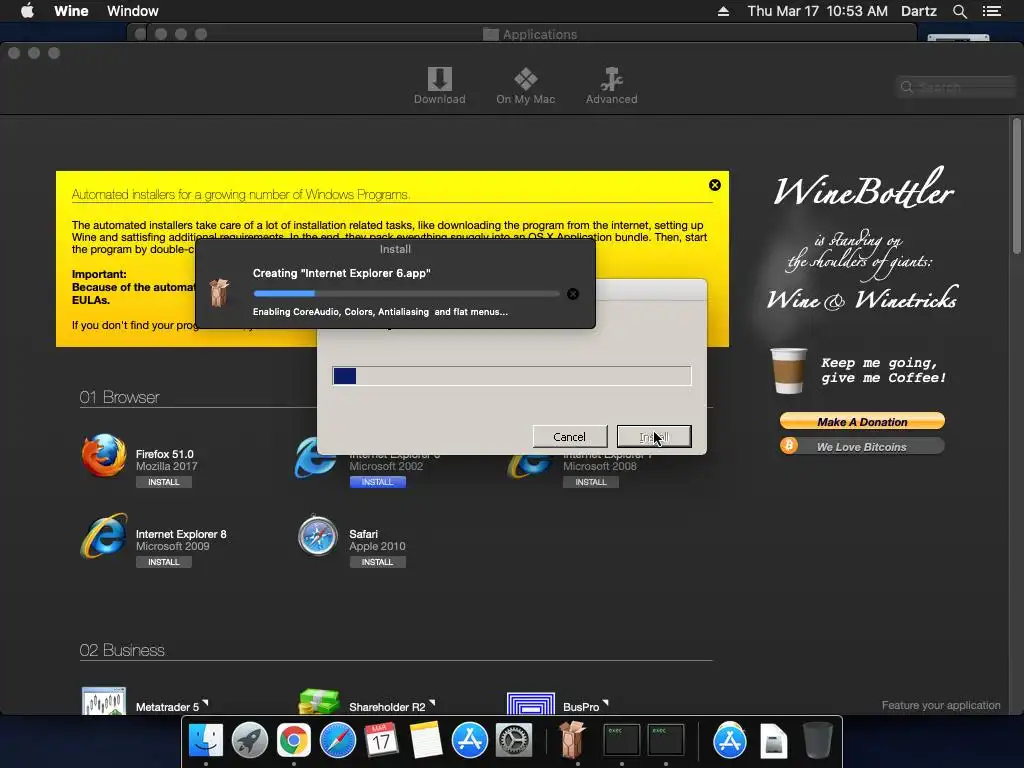Stop the Internet Explorer 6.app creation progress
The height and width of the screenshot is (768, 1024).
coord(573,294)
